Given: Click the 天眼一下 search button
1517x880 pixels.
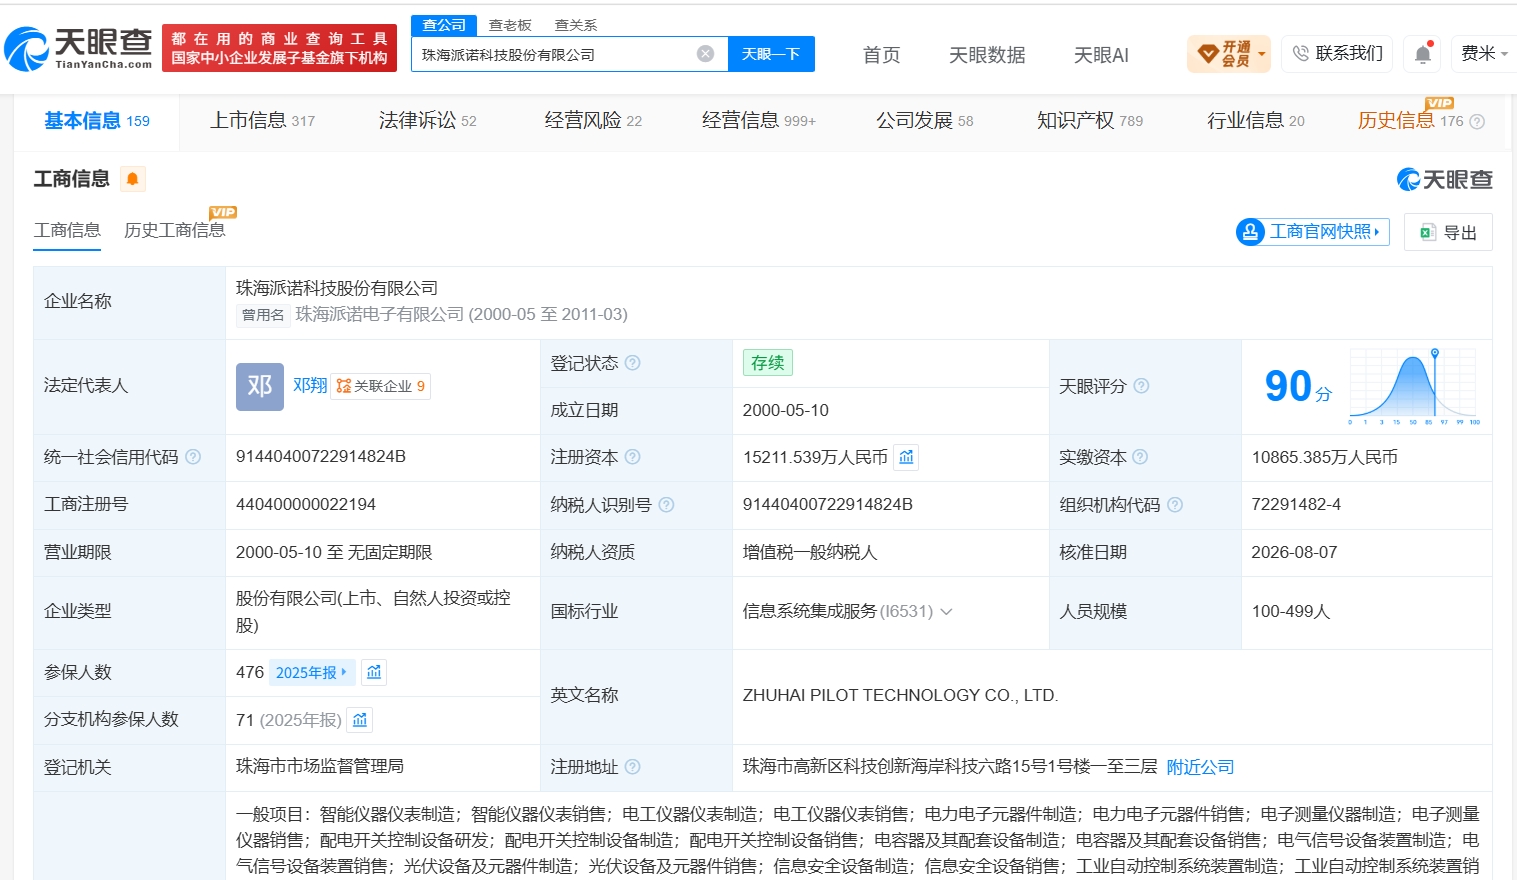Looking at the screenshot, I should (771, 54).
